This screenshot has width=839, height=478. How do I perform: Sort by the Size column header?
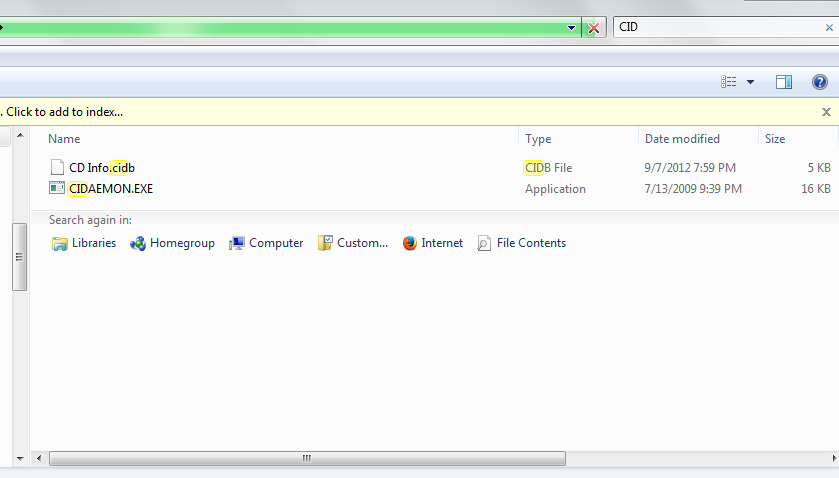pyautogui.click(x=775, y=139)
